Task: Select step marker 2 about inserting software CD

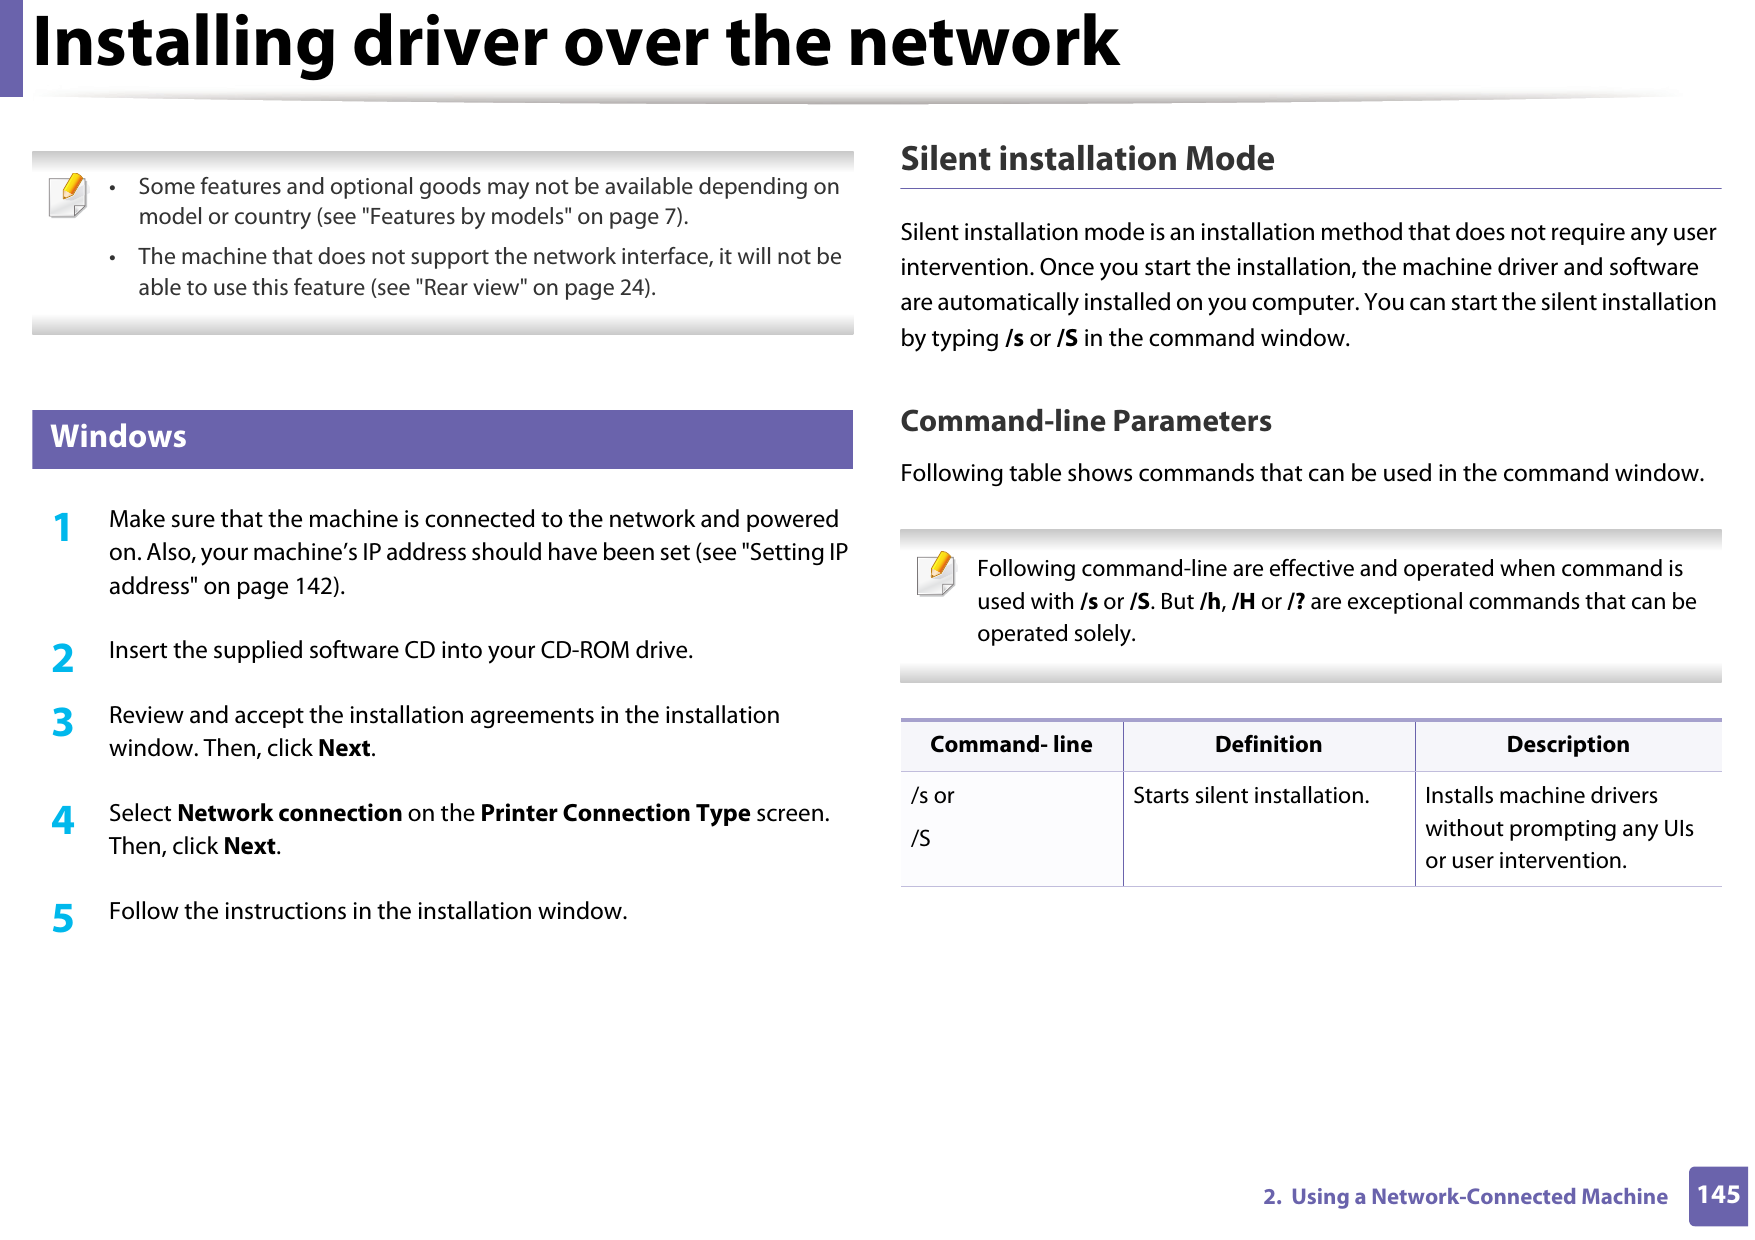Action: tap(64, 657)
